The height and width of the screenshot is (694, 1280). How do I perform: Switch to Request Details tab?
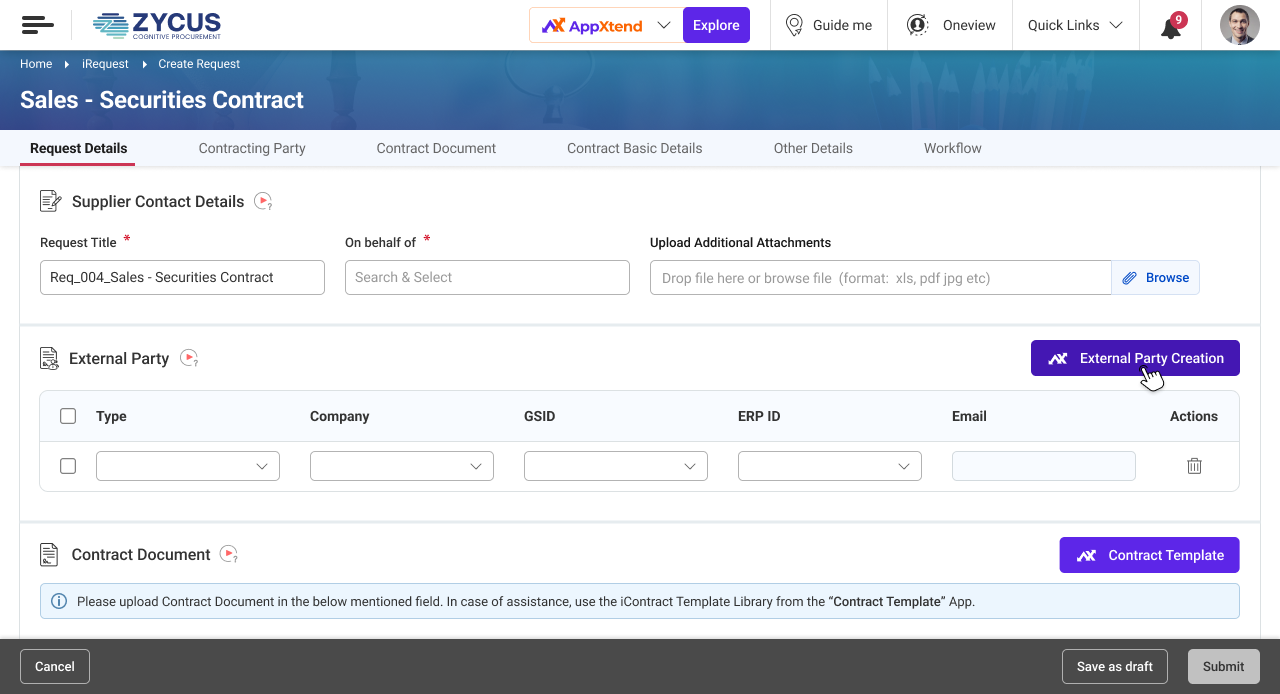tap(78, 148)
